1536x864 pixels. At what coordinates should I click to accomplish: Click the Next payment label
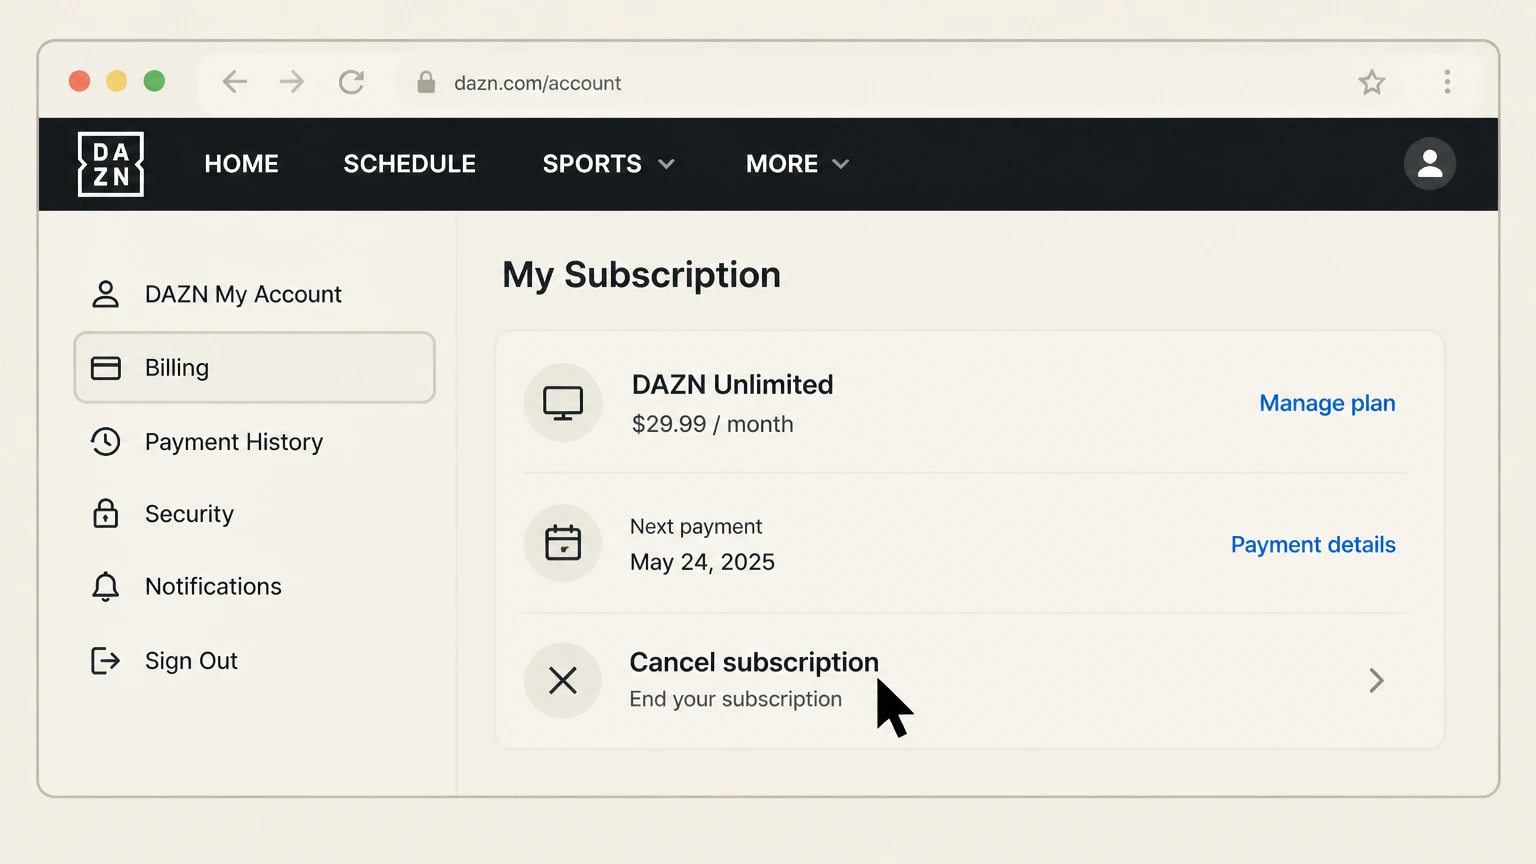pos(696,527)
